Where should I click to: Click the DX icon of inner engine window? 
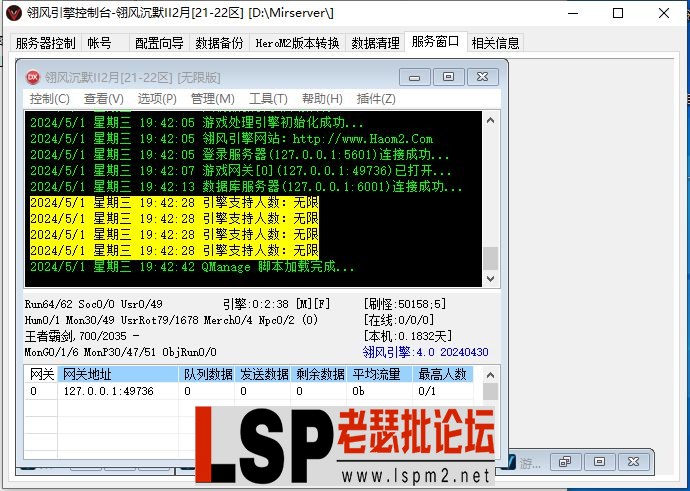(33, 77)
